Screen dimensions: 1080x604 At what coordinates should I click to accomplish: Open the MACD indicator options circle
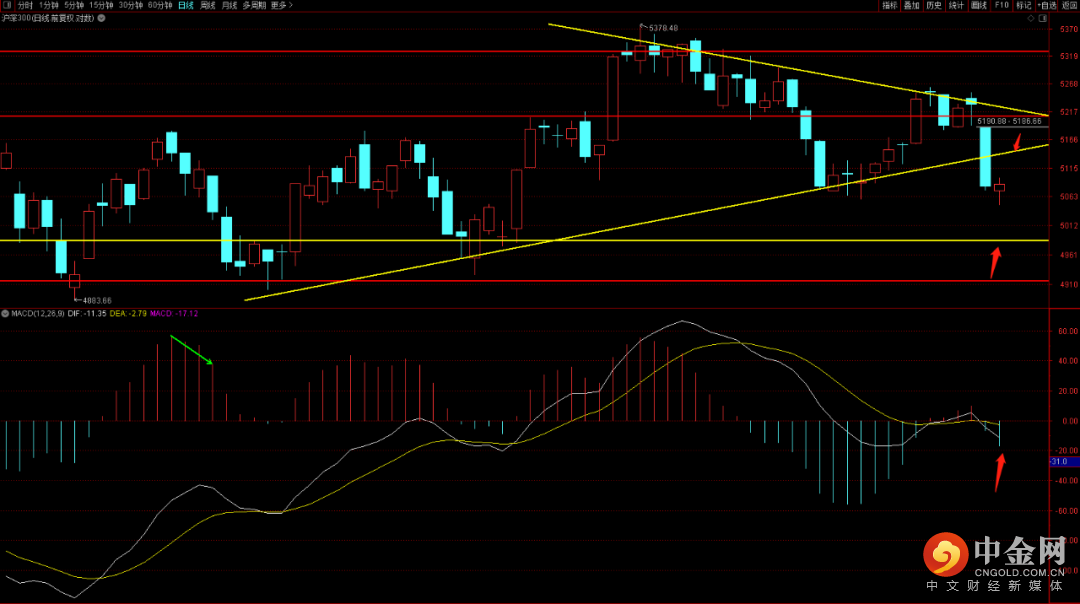(x=5, y=313)
